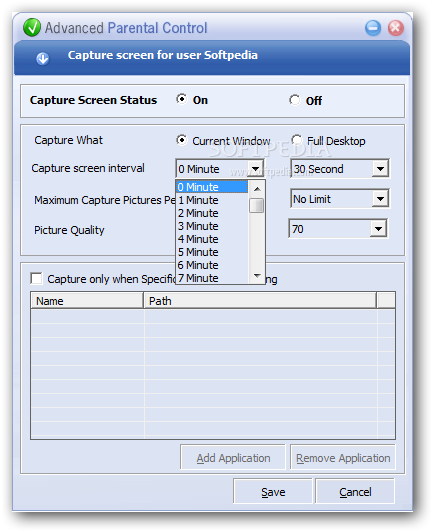Click the green checkmark app logo

(32, 27)
